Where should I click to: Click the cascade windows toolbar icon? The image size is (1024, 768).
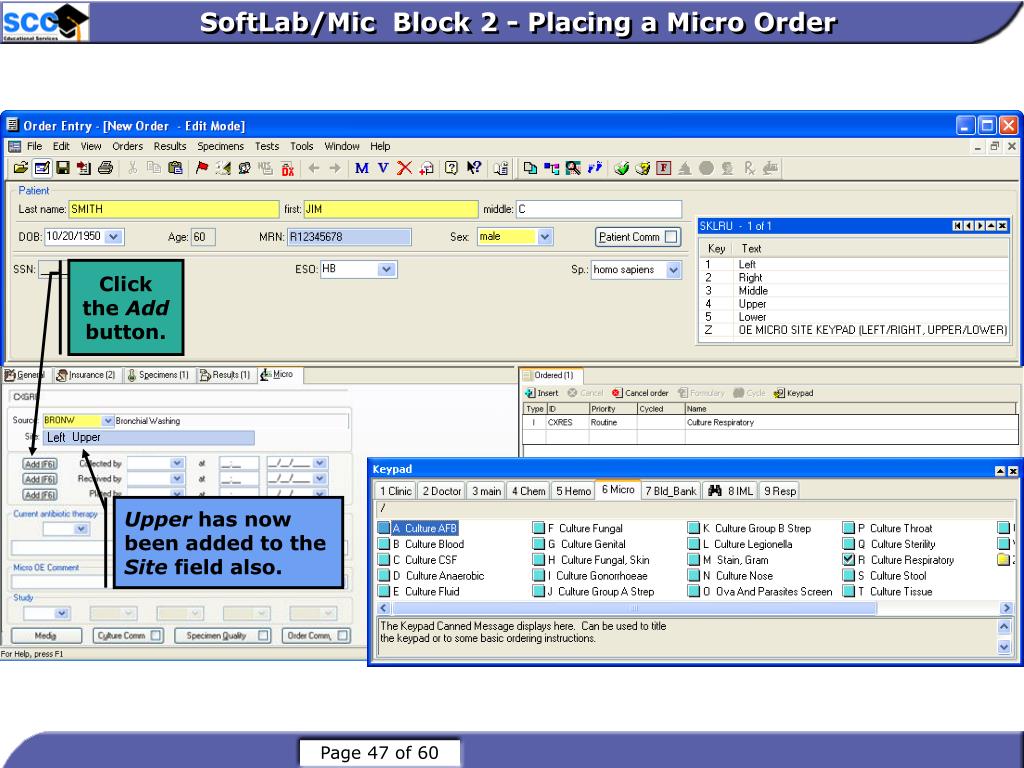530,168
